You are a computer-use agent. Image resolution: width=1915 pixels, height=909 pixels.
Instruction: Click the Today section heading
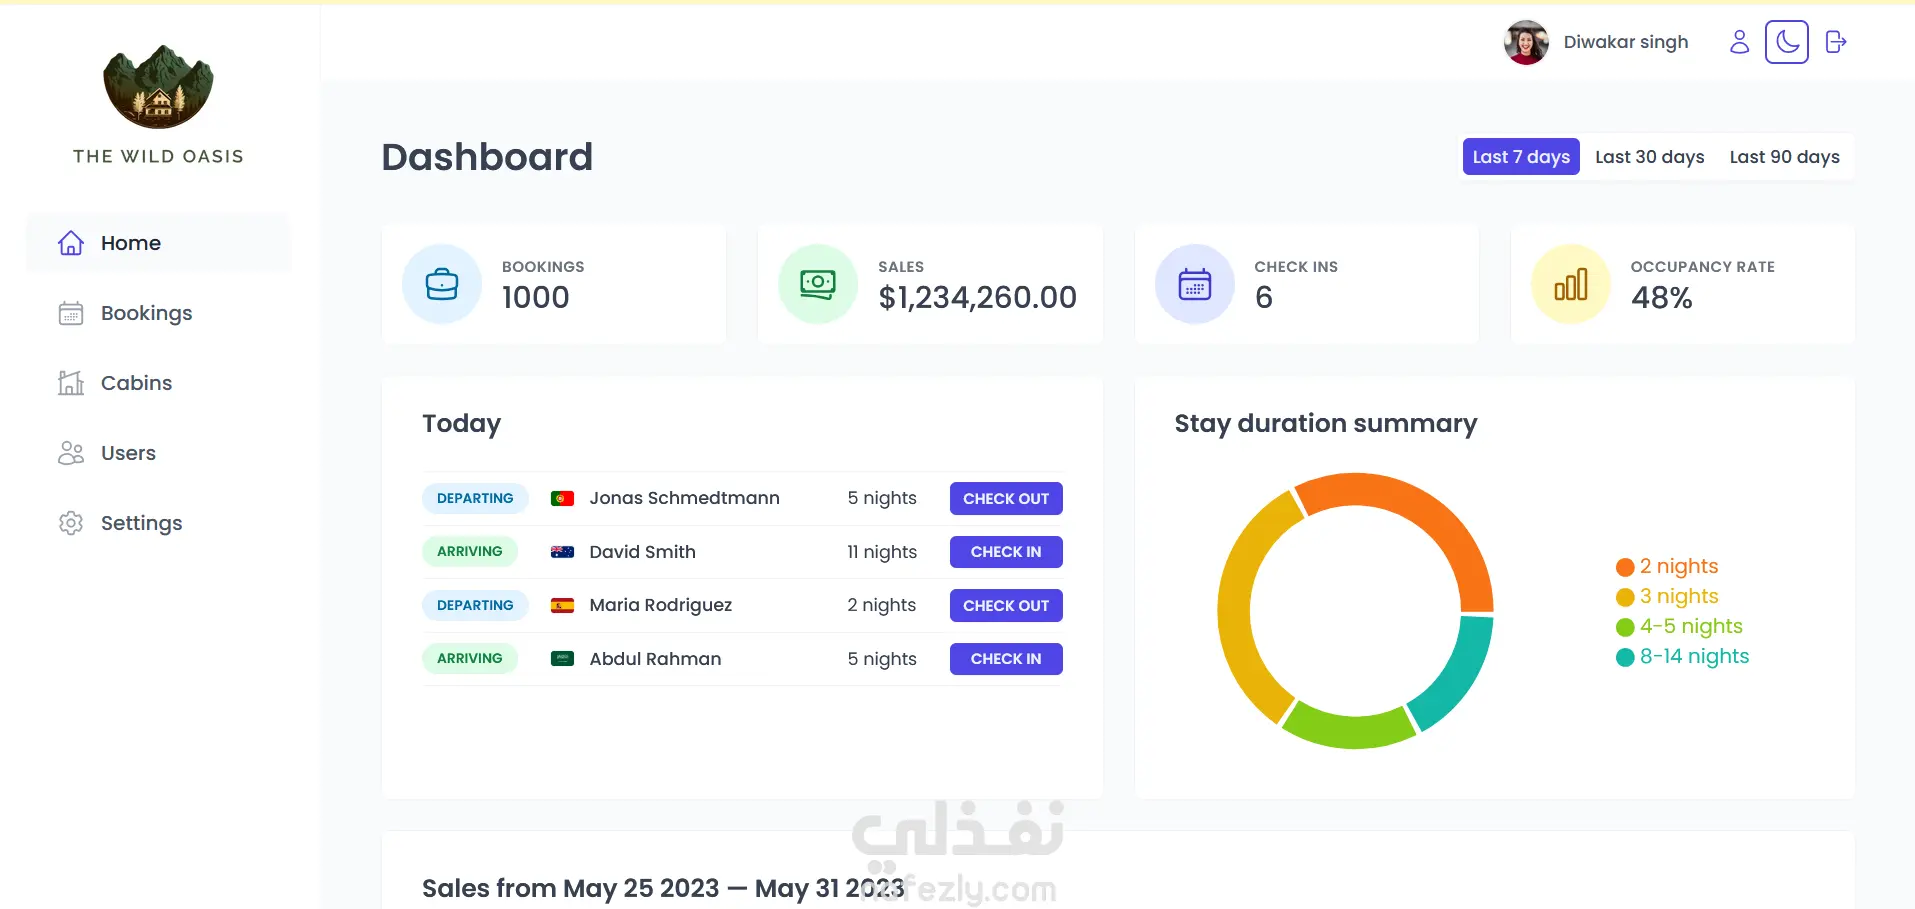[461, 424]
